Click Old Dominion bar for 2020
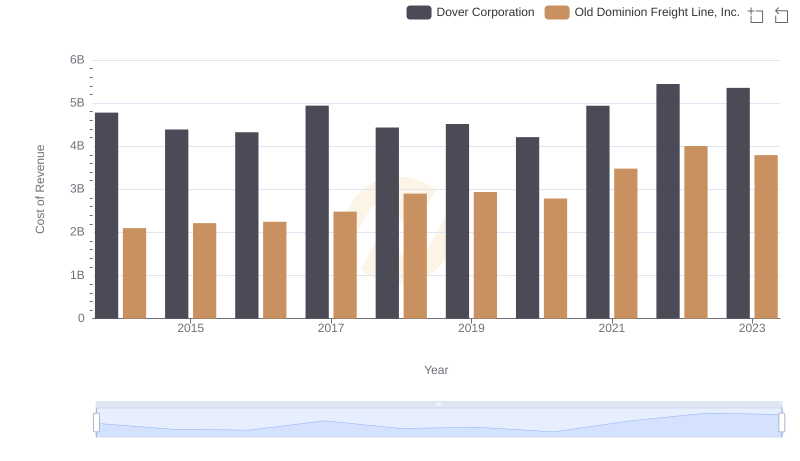The height and width of the screenshot is (461, 800). (x=556, y=259)
